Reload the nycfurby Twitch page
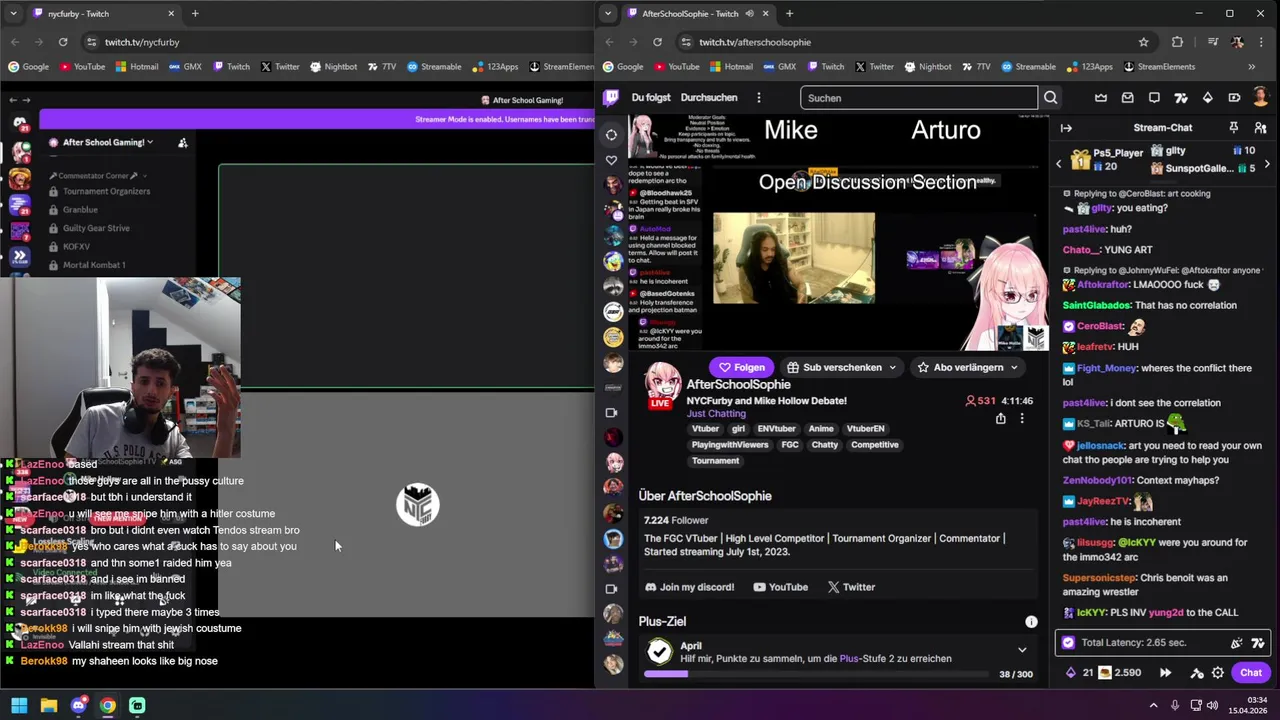 63,42
